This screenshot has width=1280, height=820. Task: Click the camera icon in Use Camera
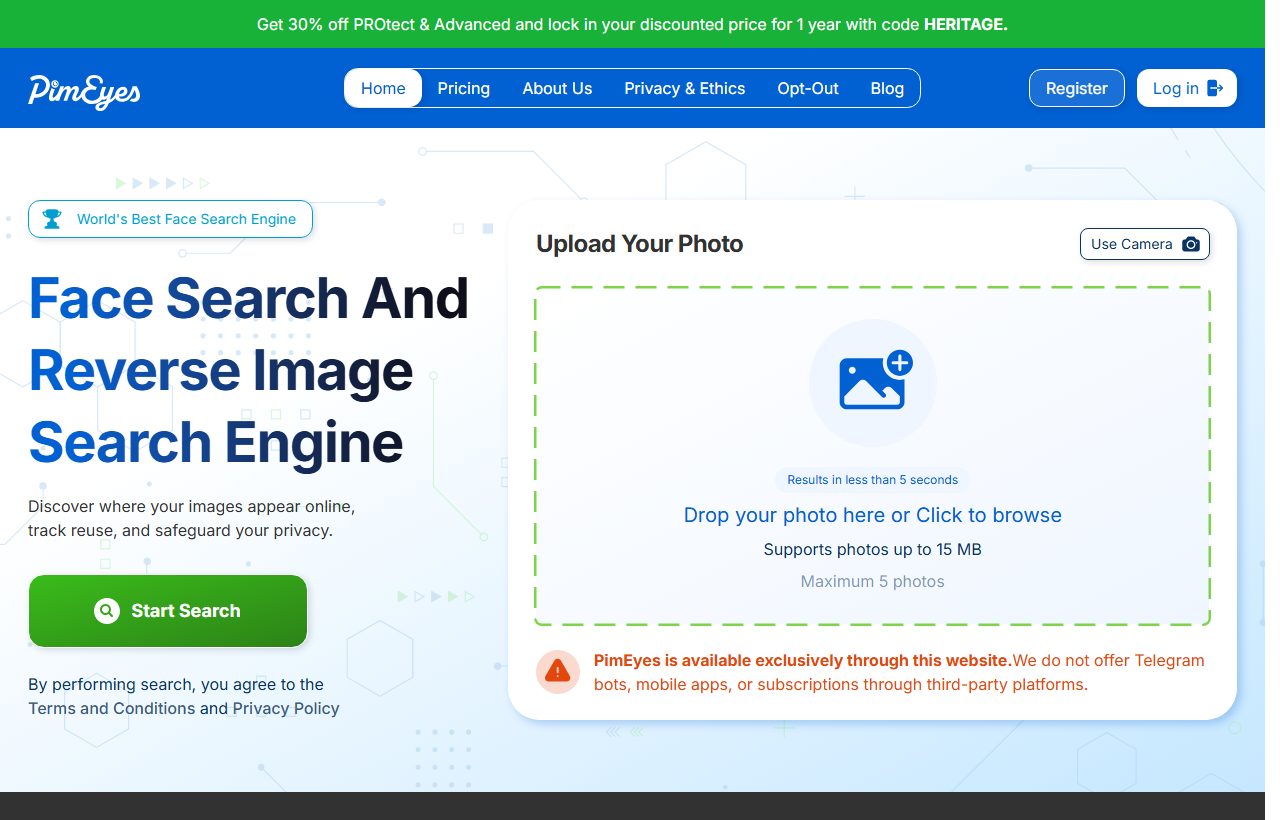click(1190, 244)
